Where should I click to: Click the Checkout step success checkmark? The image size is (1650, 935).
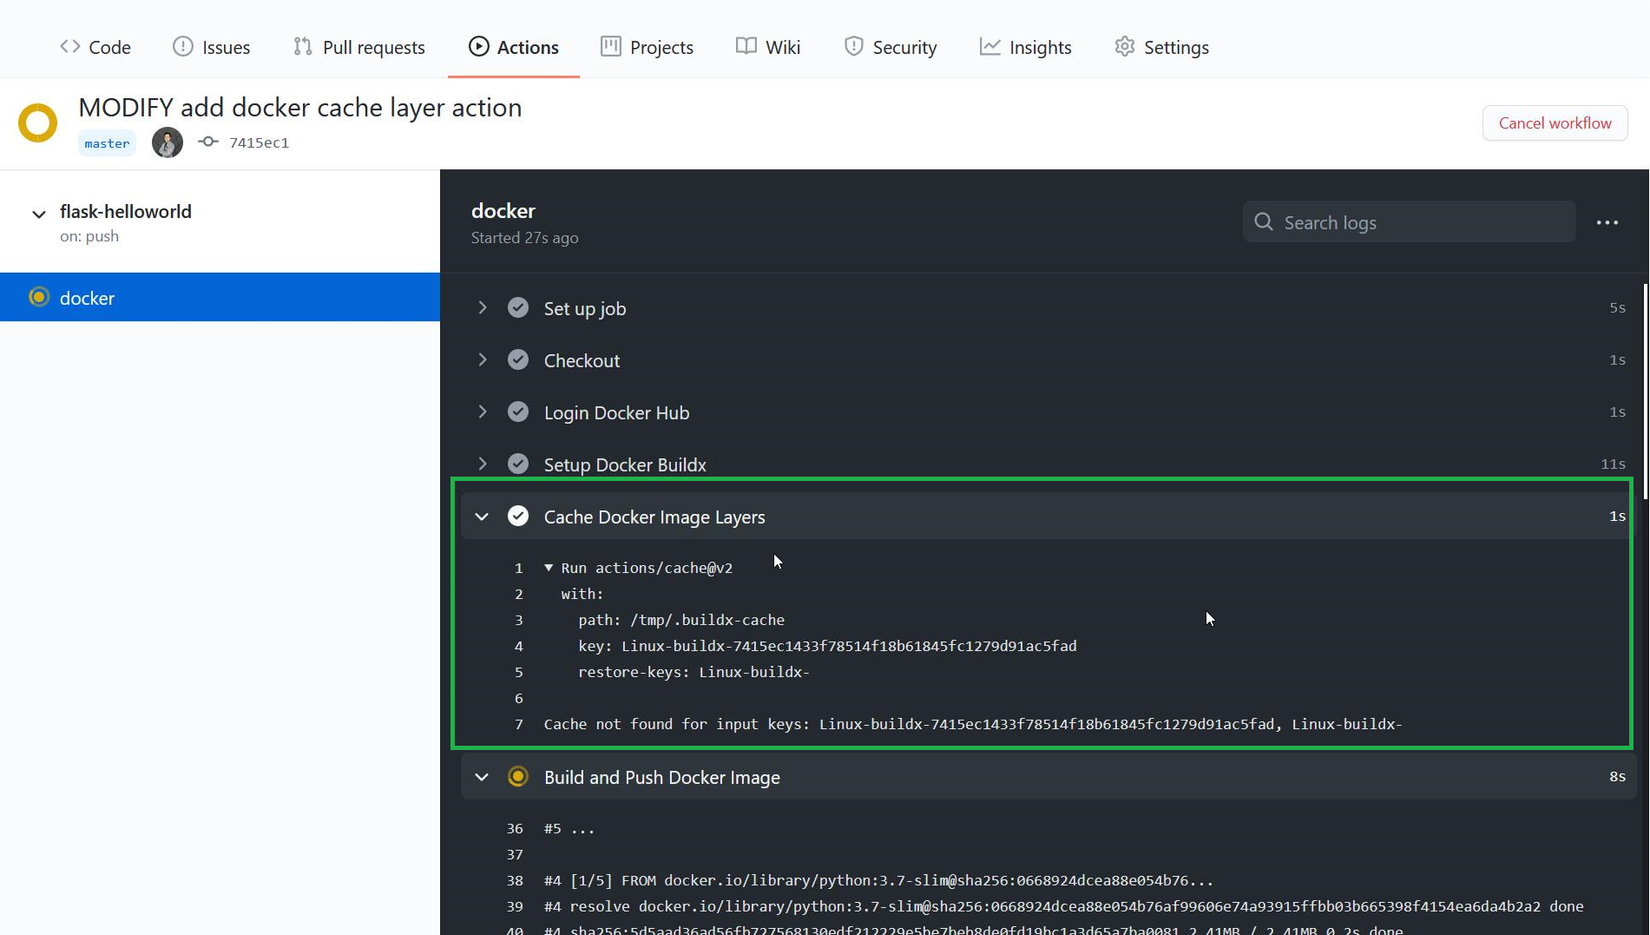(x=518, y=360)
